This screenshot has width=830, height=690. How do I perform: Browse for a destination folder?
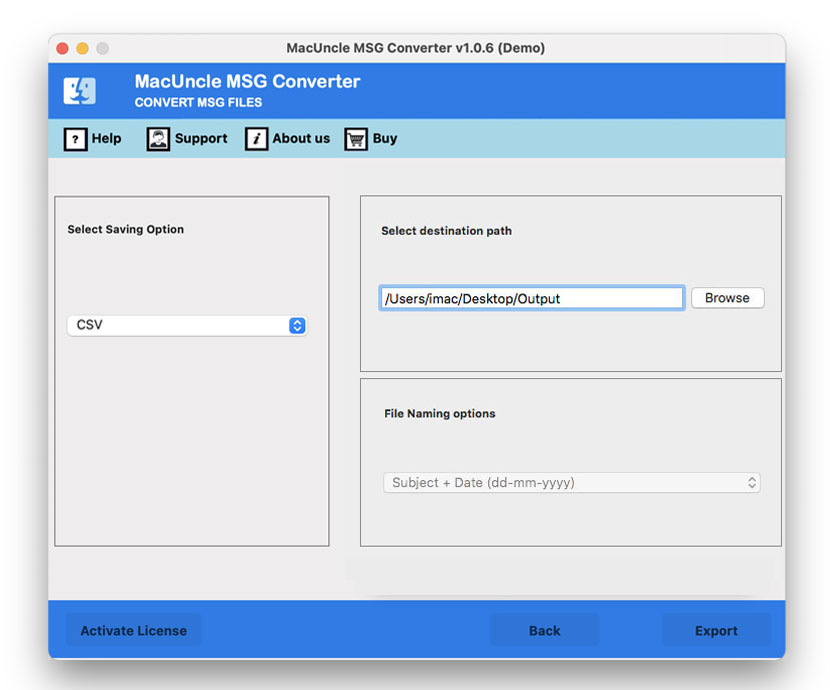[727, 297]
